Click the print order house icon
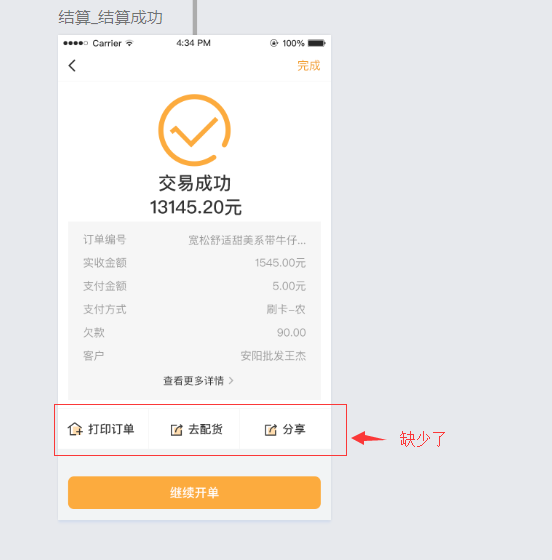552x560 pixels. [x=75, y=429]
